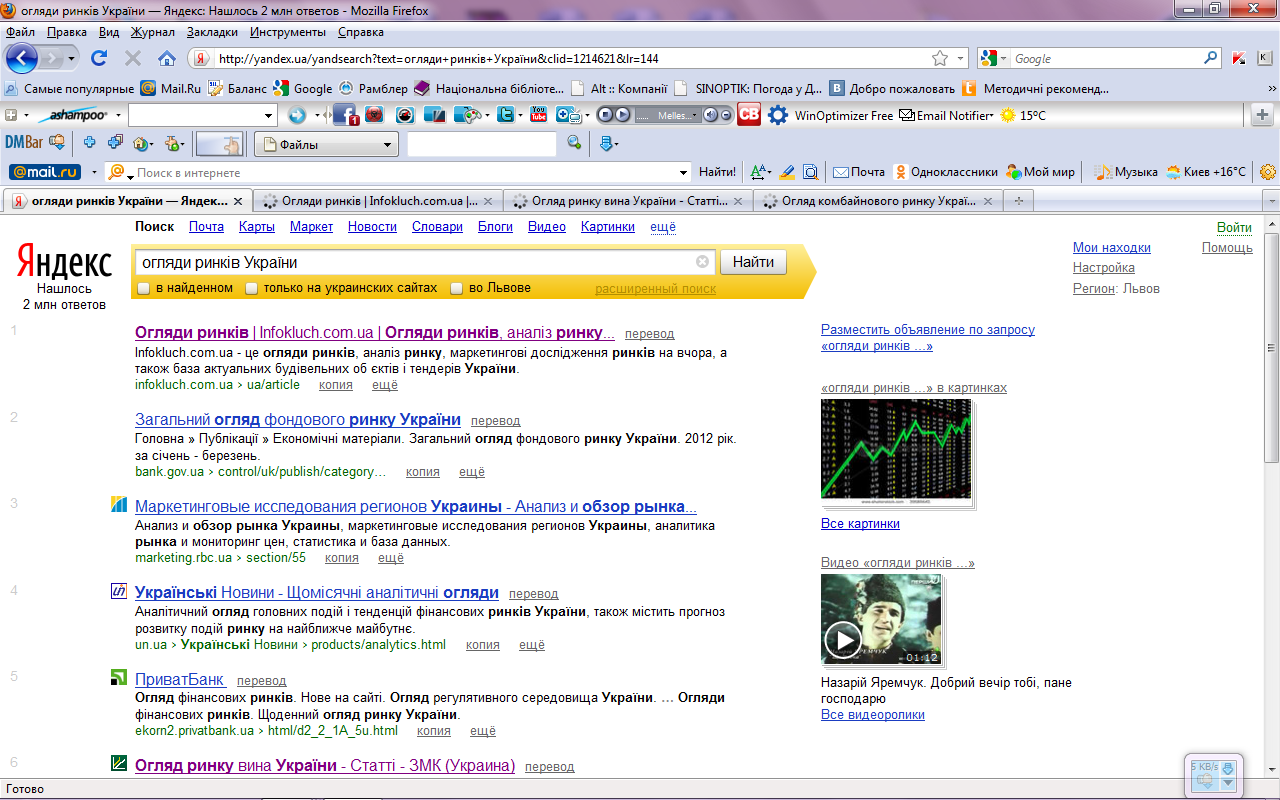This screenshot has width=1280, height=800.
Task: Open the Twitter icon in Ashampoo toolbar
Action: 507,115
